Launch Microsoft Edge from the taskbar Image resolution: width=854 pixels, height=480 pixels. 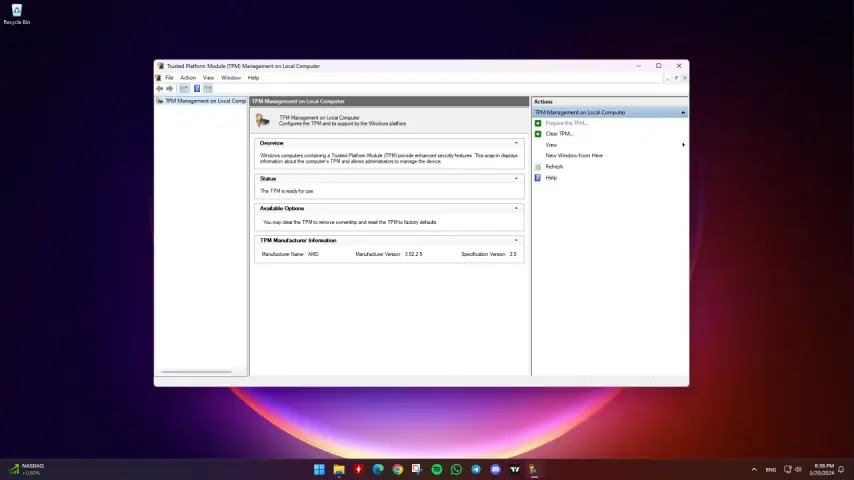point(378,469)
